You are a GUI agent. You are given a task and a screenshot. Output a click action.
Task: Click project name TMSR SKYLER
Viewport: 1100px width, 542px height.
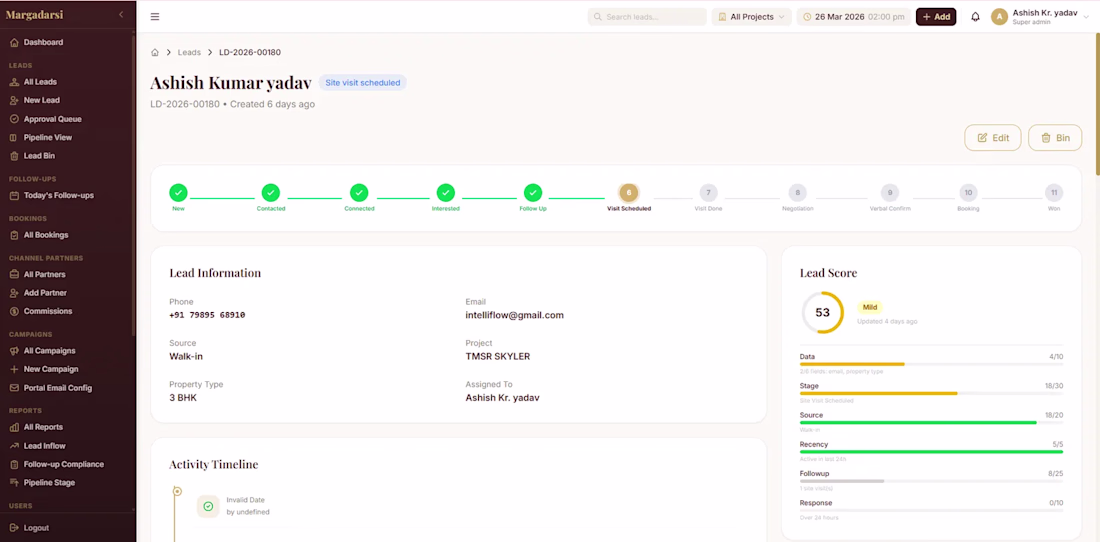[497, 356]
